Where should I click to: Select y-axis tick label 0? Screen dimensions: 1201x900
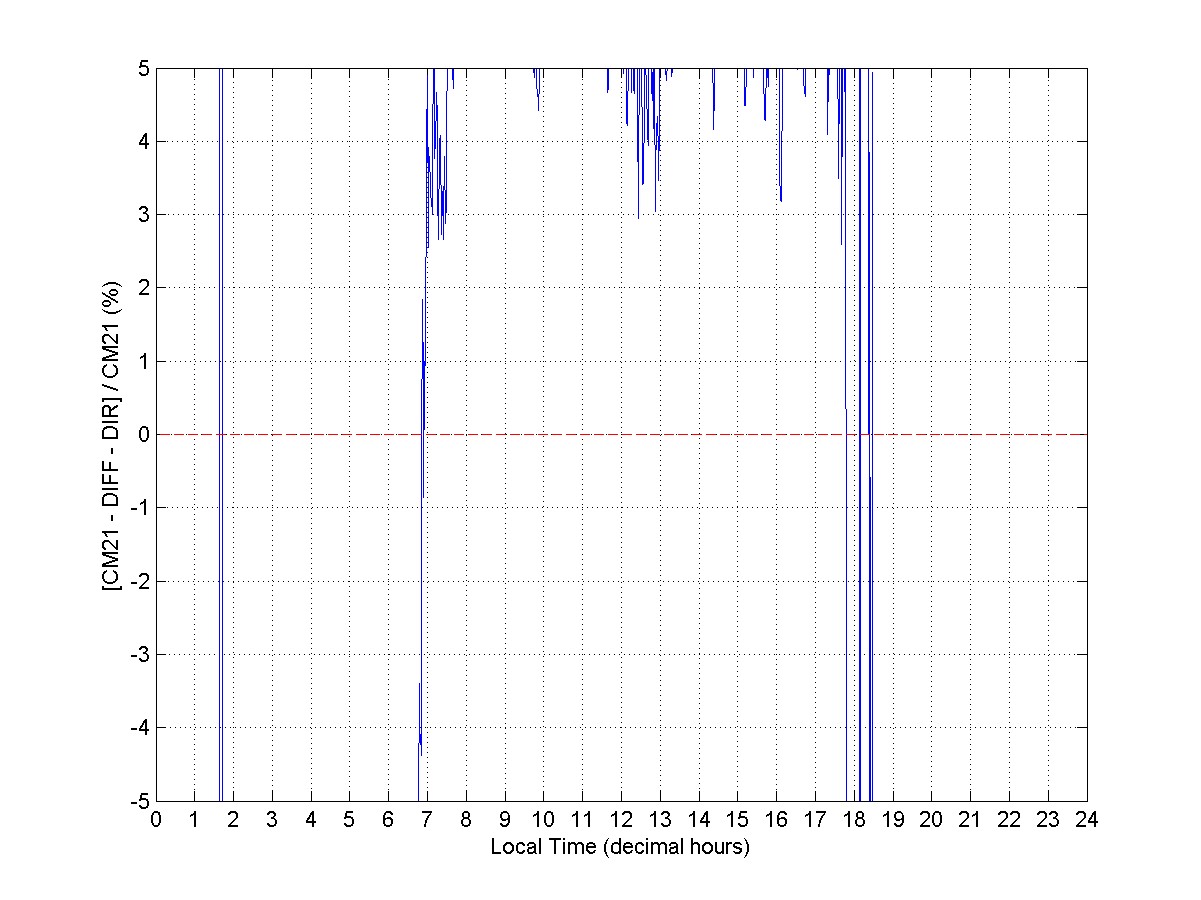tap(144, 434)
